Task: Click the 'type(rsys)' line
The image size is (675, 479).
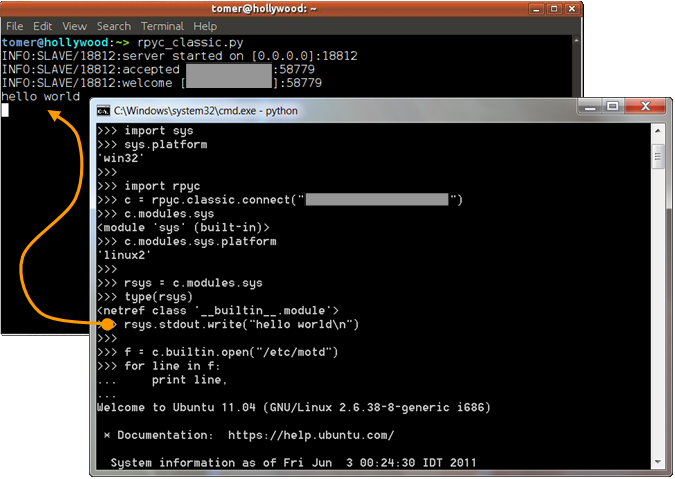Action: click(x=145, y=297)
